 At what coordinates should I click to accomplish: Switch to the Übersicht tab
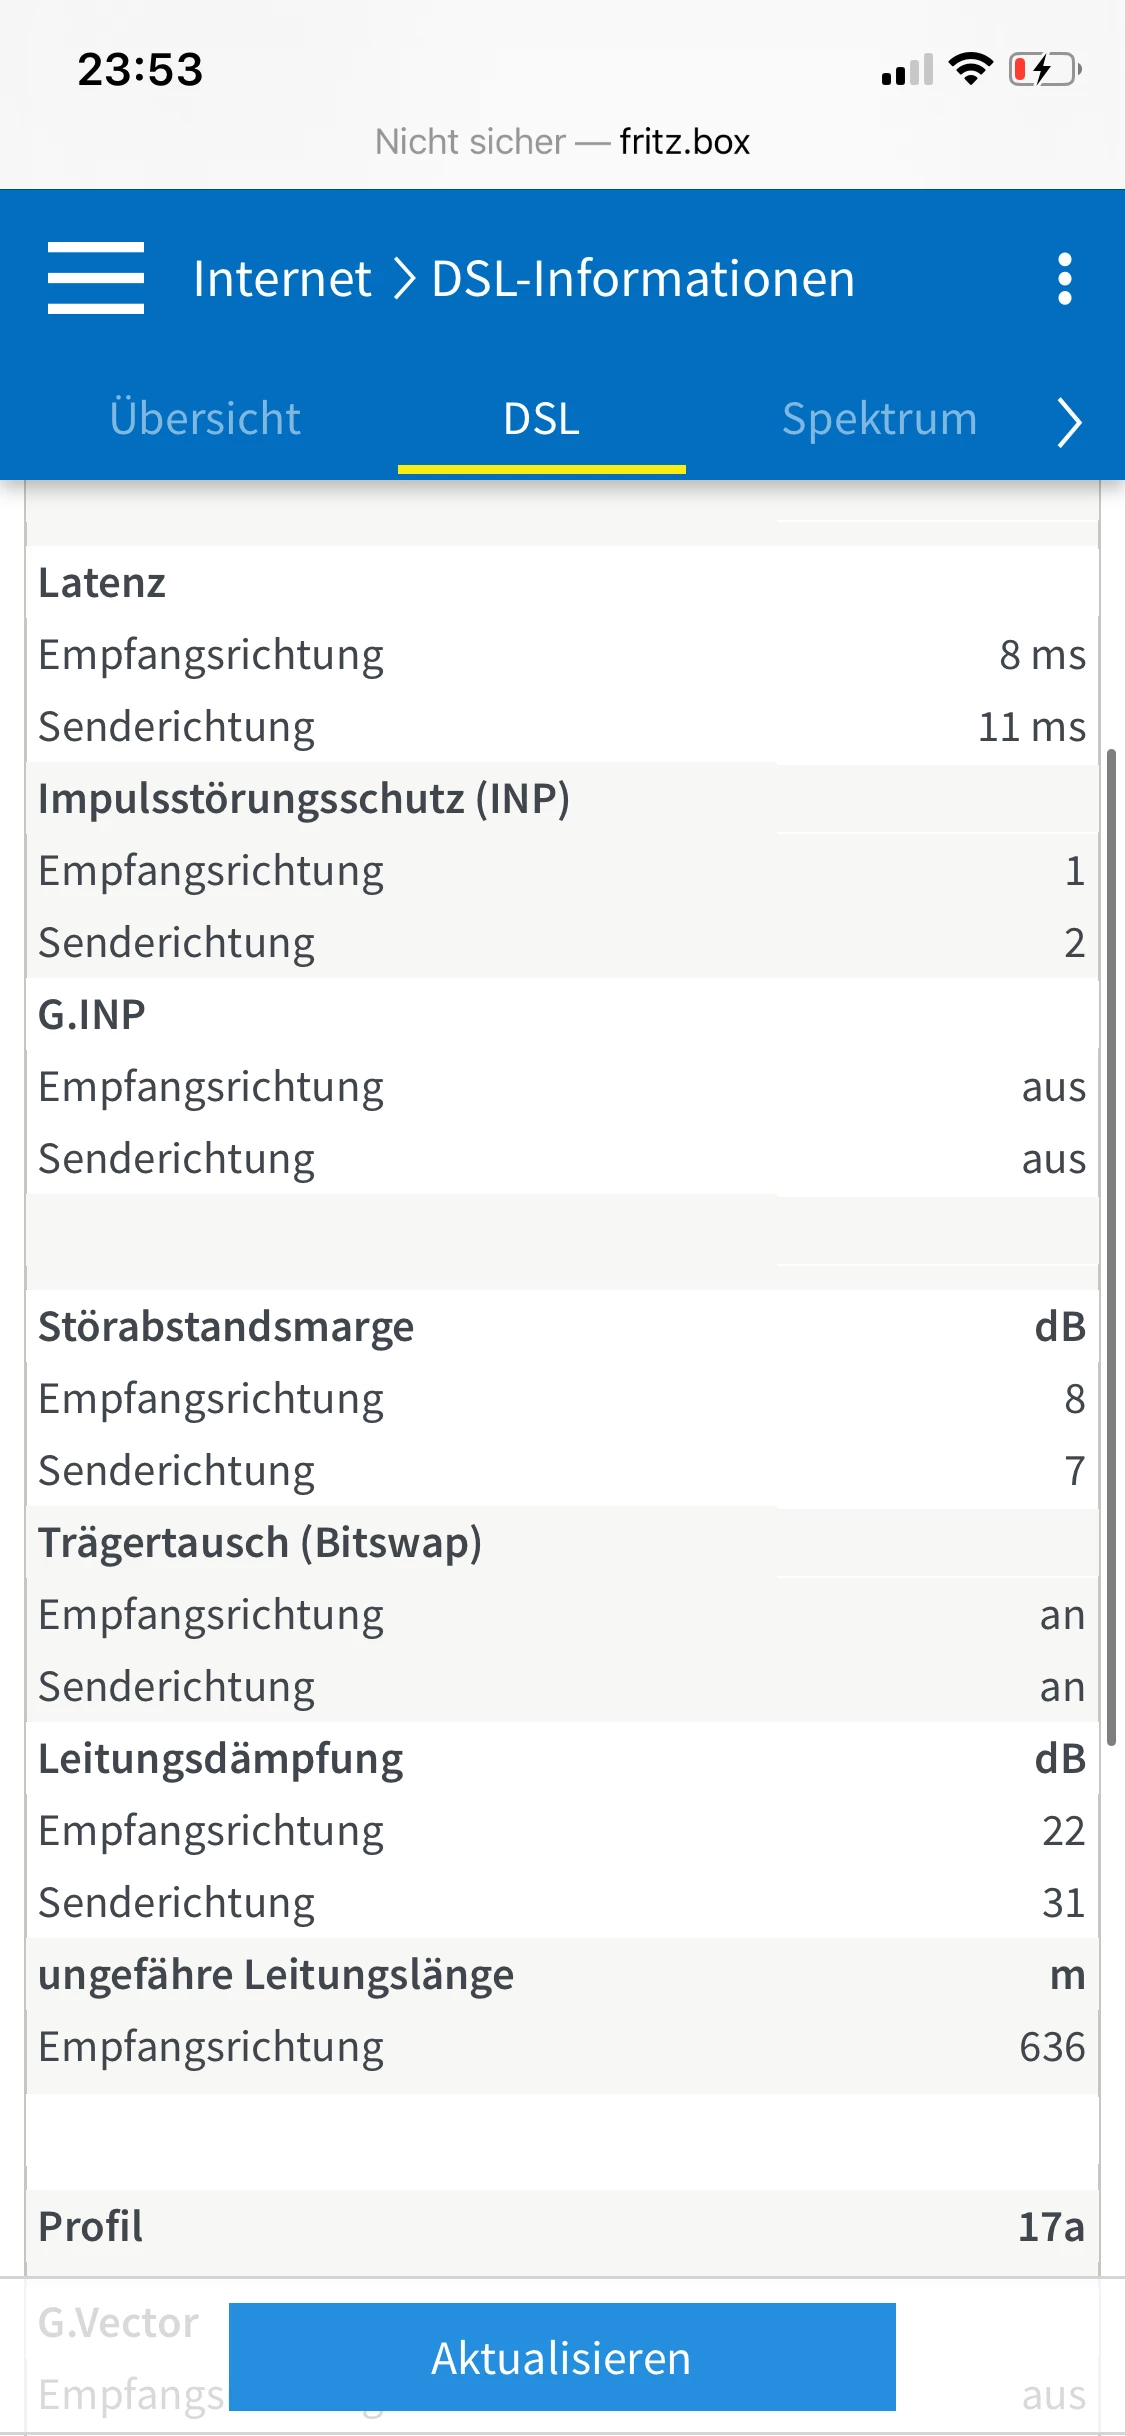(205, 419)
